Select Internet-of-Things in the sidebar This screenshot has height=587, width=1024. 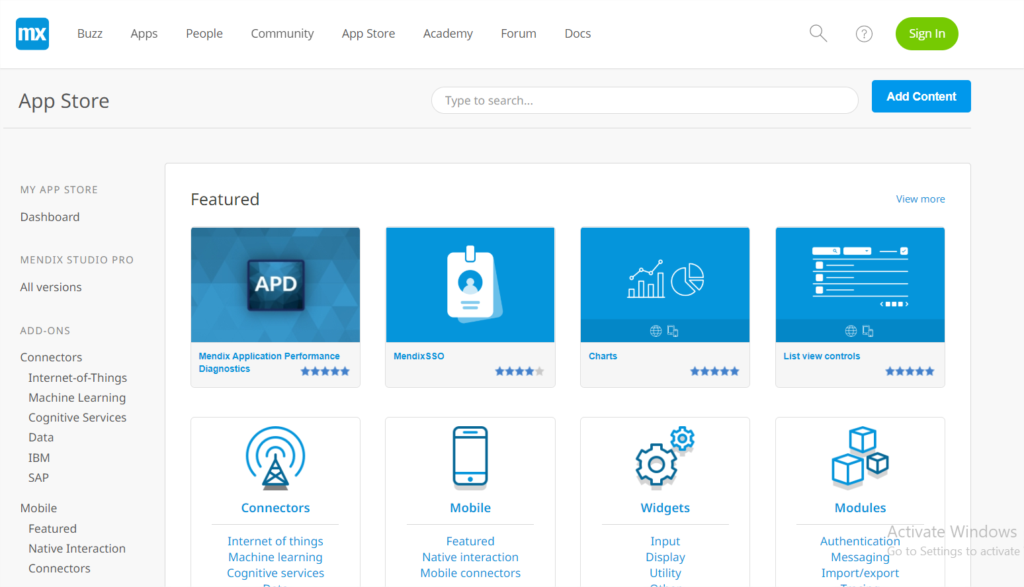77,377
